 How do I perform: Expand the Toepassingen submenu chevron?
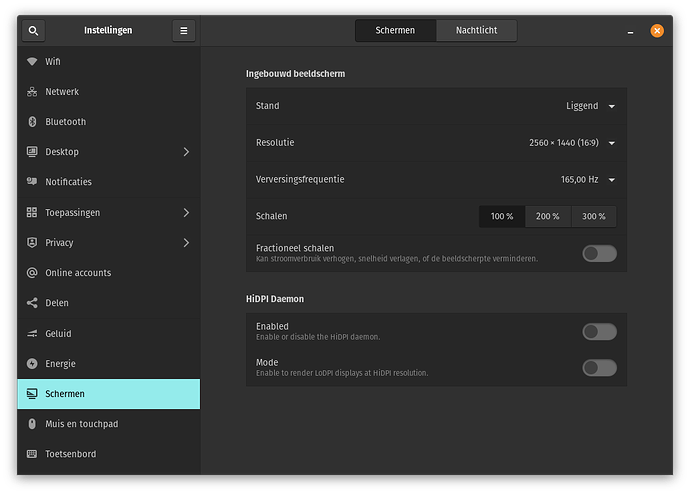pos(186,212)
